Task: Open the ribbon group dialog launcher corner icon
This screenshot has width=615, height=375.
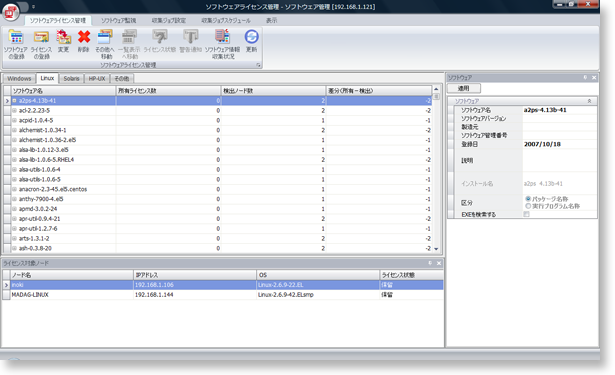Action: [258, 65]
